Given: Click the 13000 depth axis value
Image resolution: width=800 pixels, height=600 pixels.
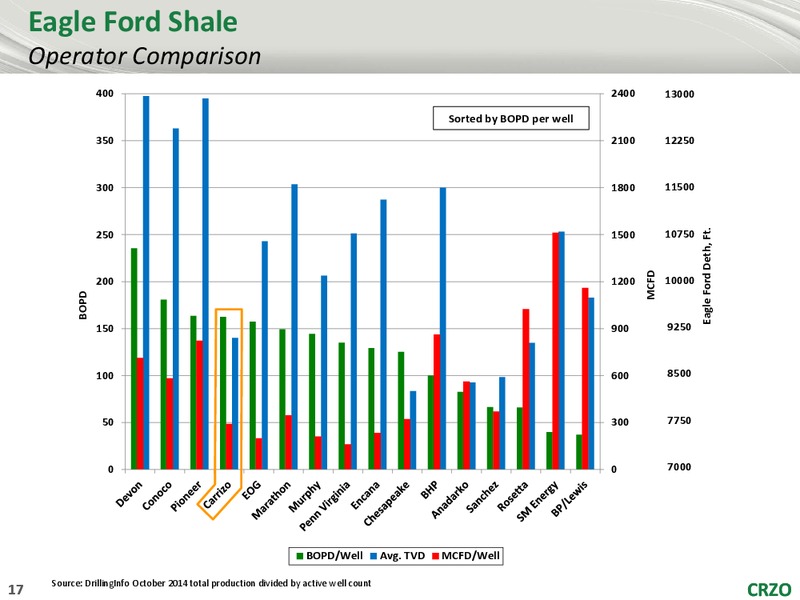Looking at the screenshot, I should pyautogui.click(x=680, y=94).
